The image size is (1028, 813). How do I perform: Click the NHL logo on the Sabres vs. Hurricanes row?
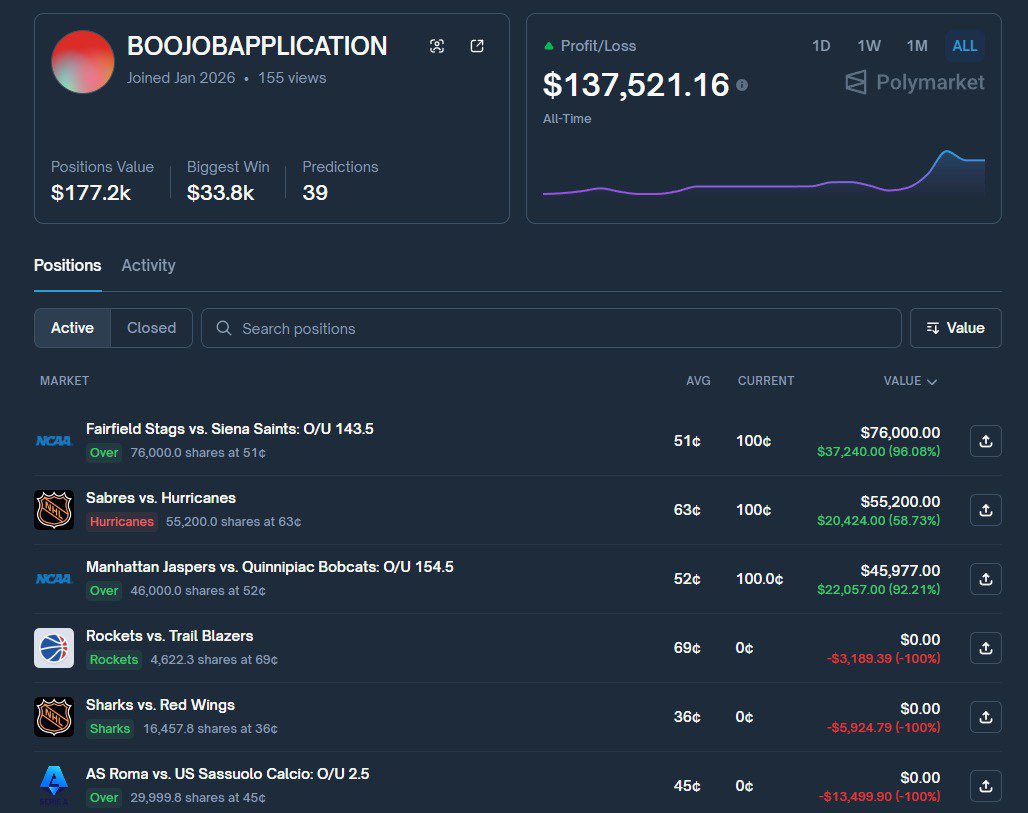54,510
